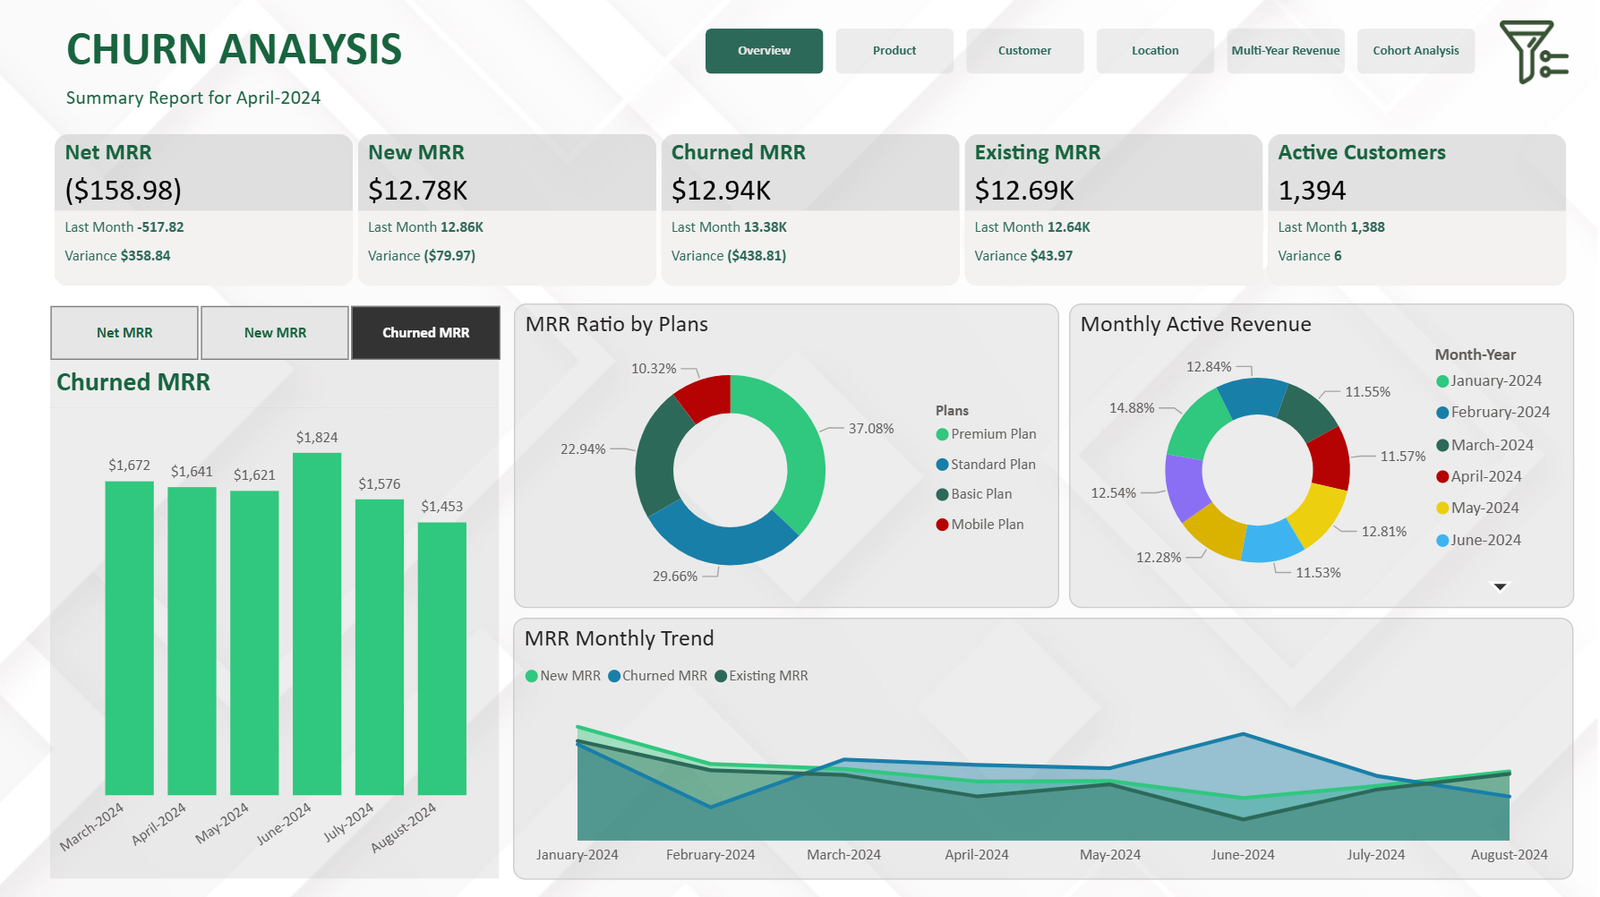Select April-2024 red legend marker
Viewport: 1600px width, 897px height.
tap(1442, 477)
